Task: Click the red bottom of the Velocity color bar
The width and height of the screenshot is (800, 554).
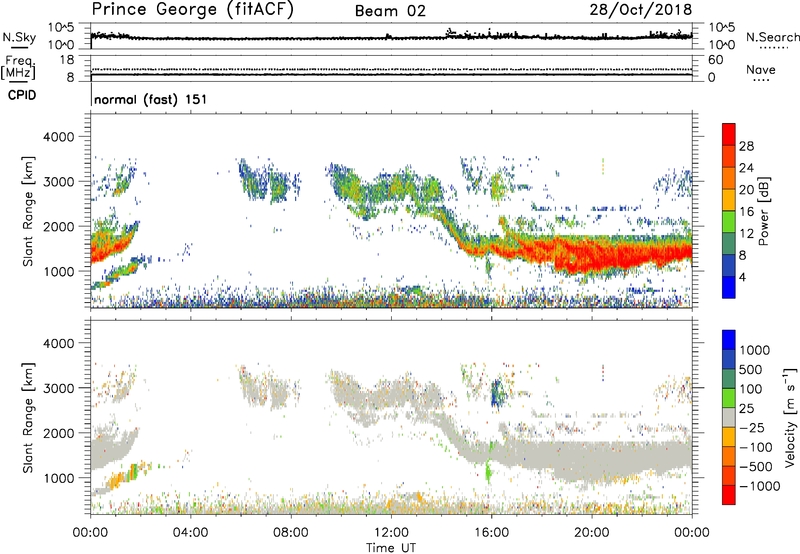Action: pyautogui.click(x=729, y=495)
